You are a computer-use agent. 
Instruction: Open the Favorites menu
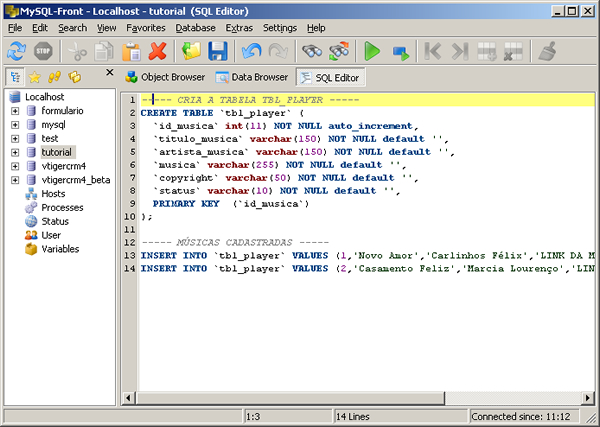146,28
